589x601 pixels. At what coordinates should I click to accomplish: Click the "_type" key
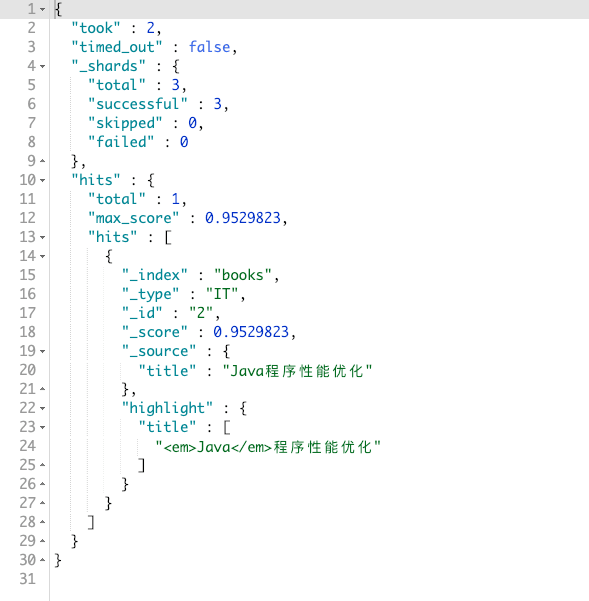point(151,294)
